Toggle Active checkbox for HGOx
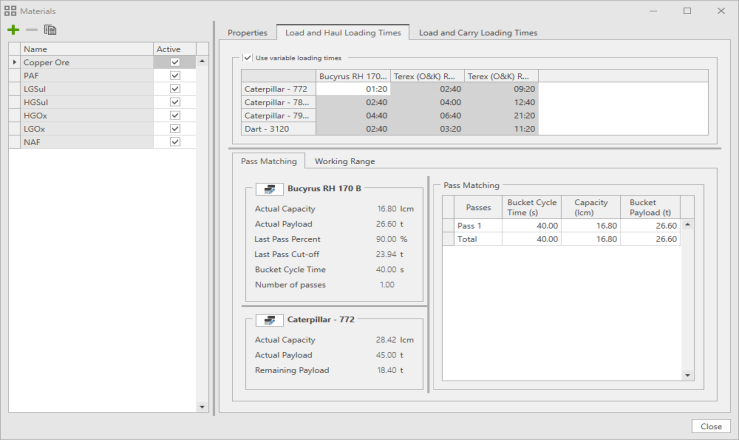The width and height of the screenshot is (739, 440). tap(175, 115)
